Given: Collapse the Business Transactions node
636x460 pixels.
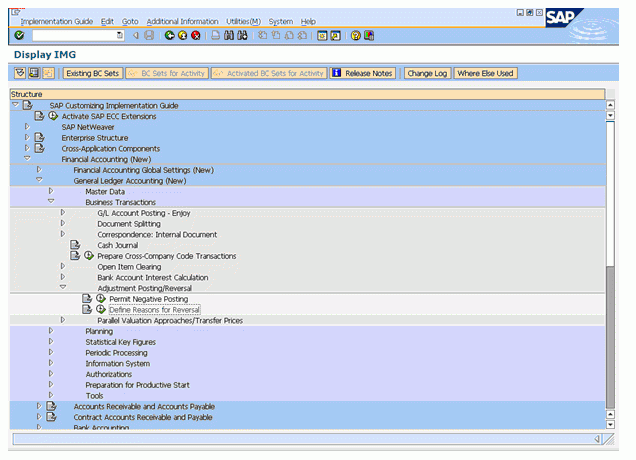Looking at the screenshot, I should (51, 201).
